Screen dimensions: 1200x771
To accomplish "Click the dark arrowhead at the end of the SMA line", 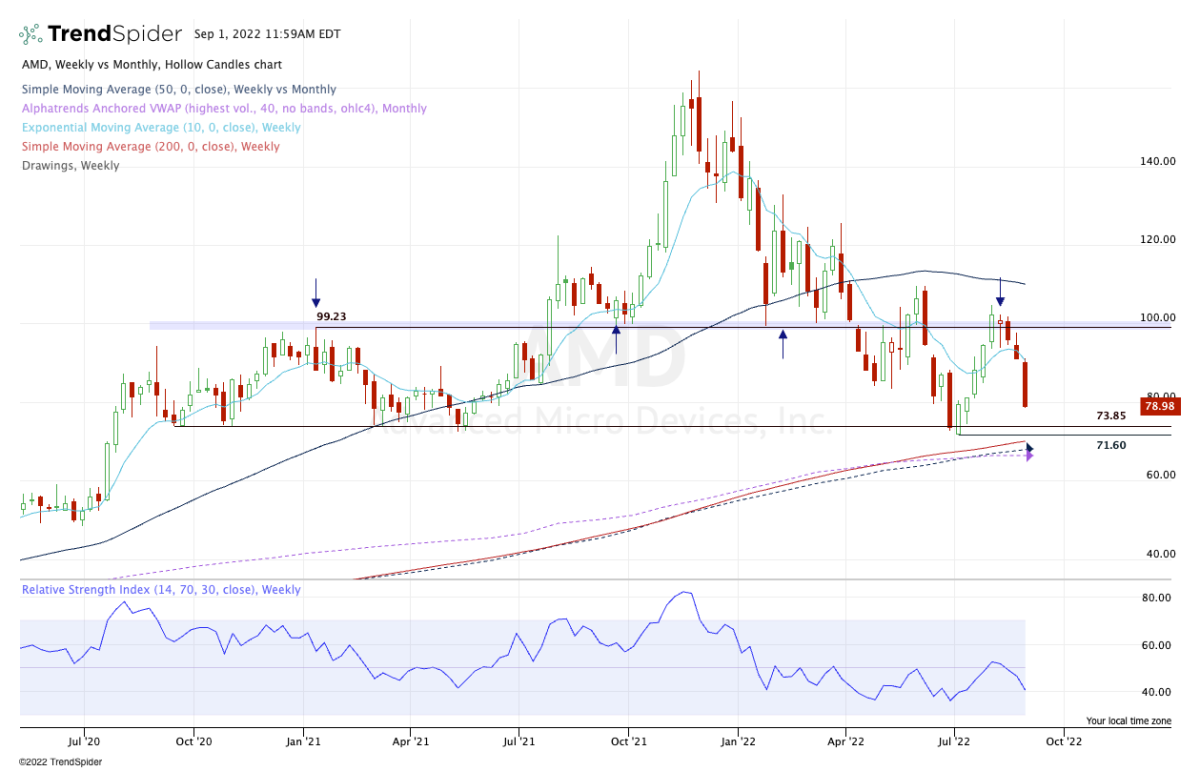I will tap(1029, 446).
